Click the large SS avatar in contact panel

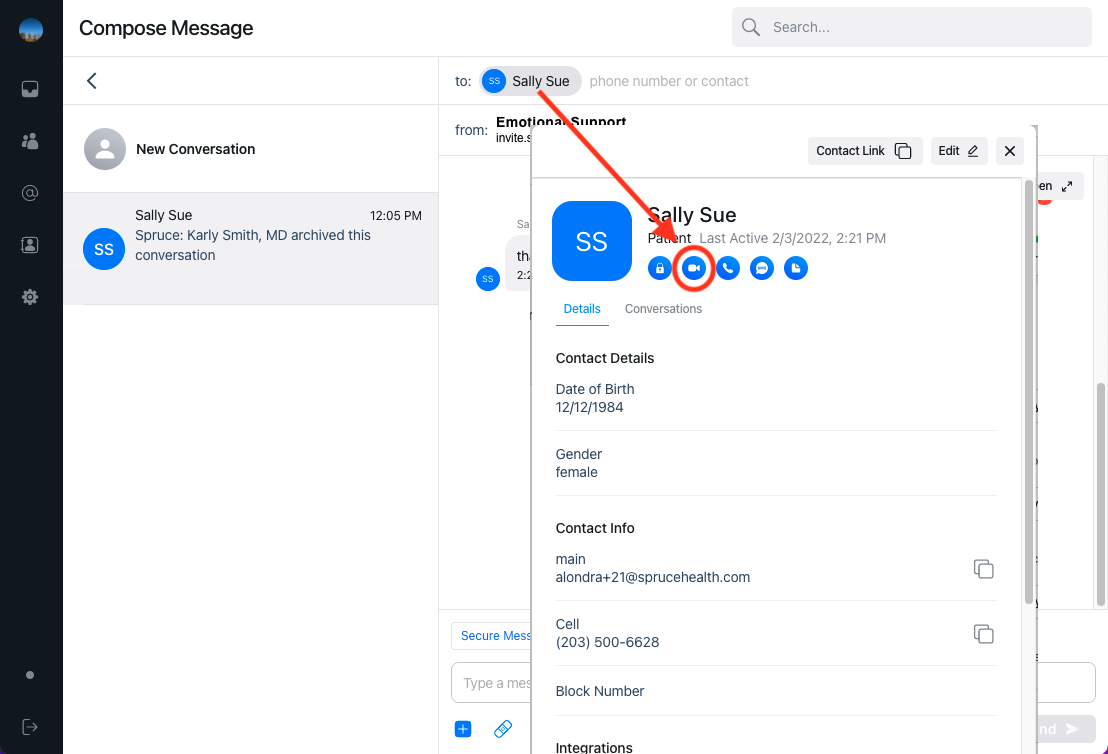pos(591,241)
